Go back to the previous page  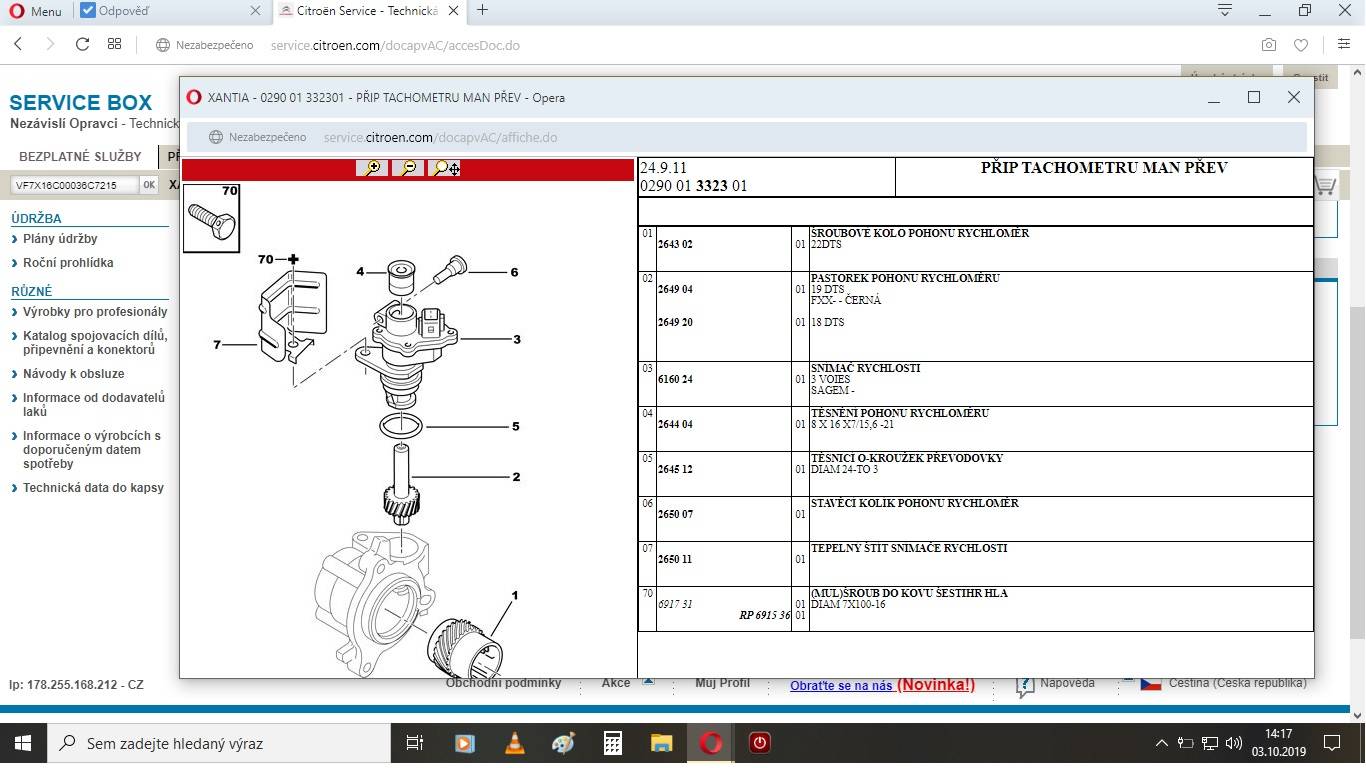(x=18, y=44)
